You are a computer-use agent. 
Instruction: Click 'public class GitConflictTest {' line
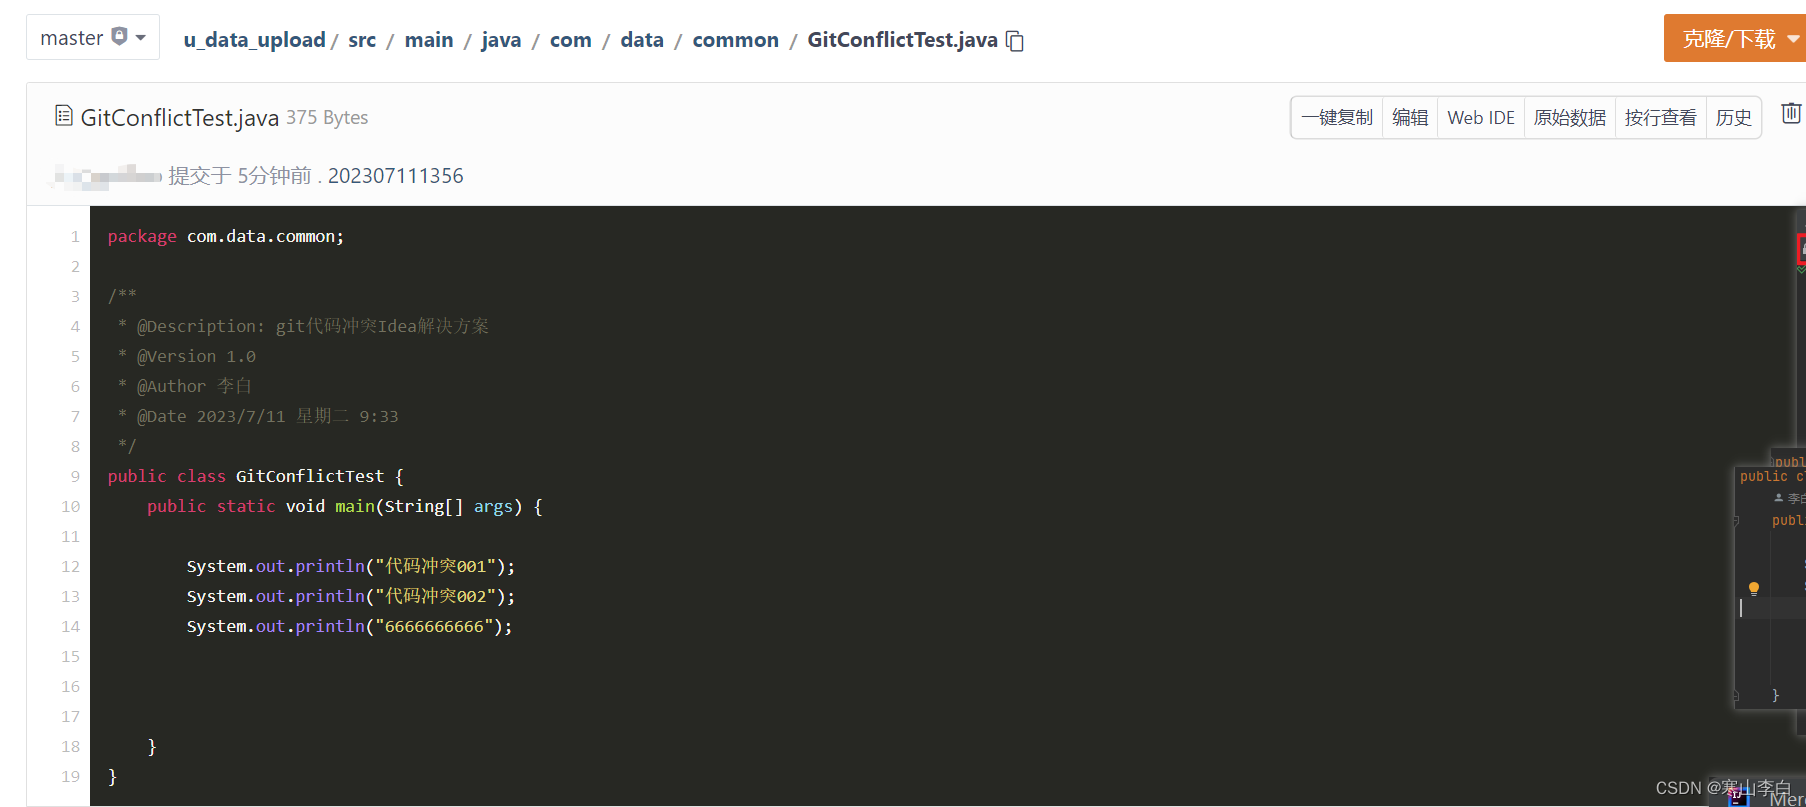[x=256, y=477]
